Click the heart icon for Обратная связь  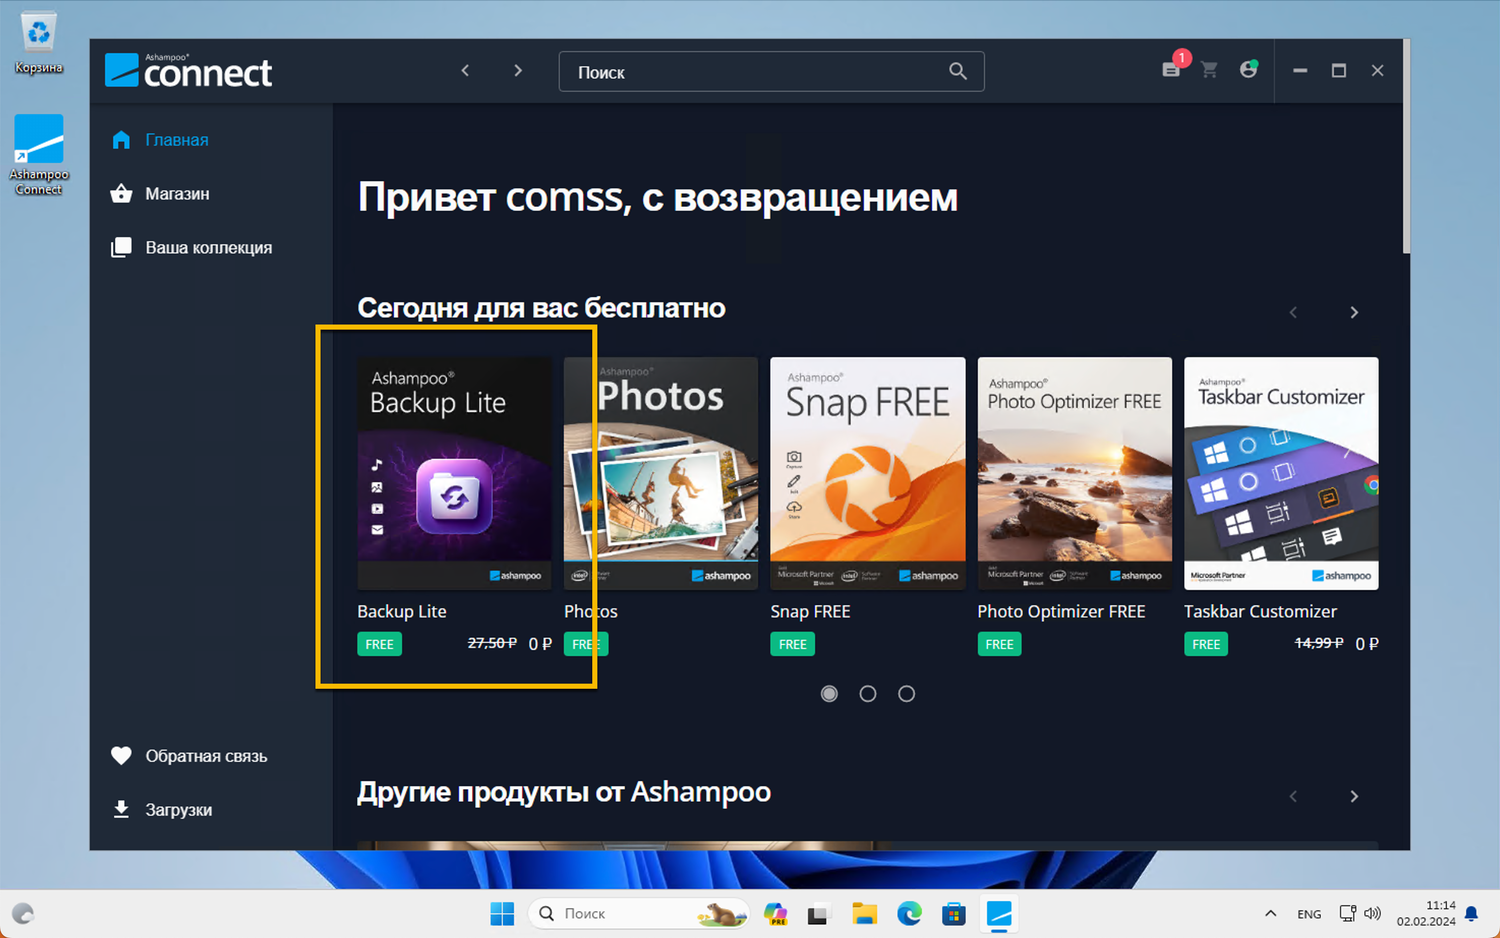[x=121, y=756]
